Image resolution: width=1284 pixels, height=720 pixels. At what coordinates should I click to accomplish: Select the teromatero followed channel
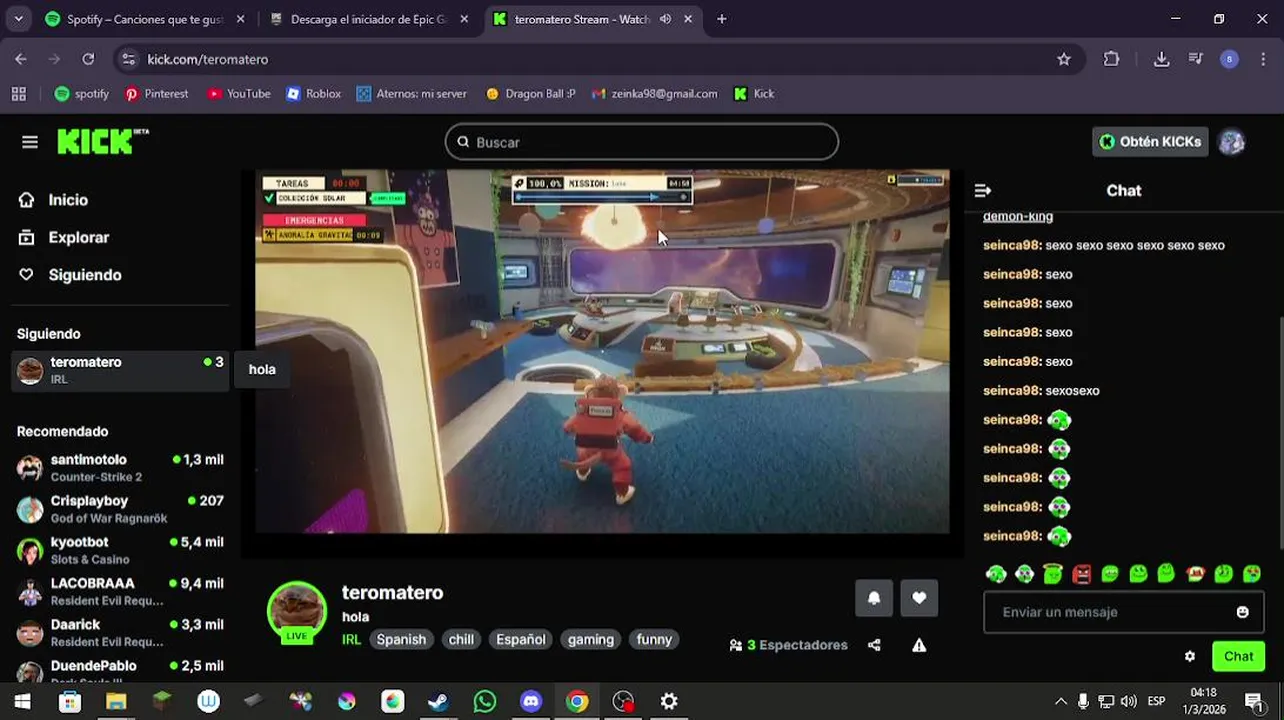(120, 370)
